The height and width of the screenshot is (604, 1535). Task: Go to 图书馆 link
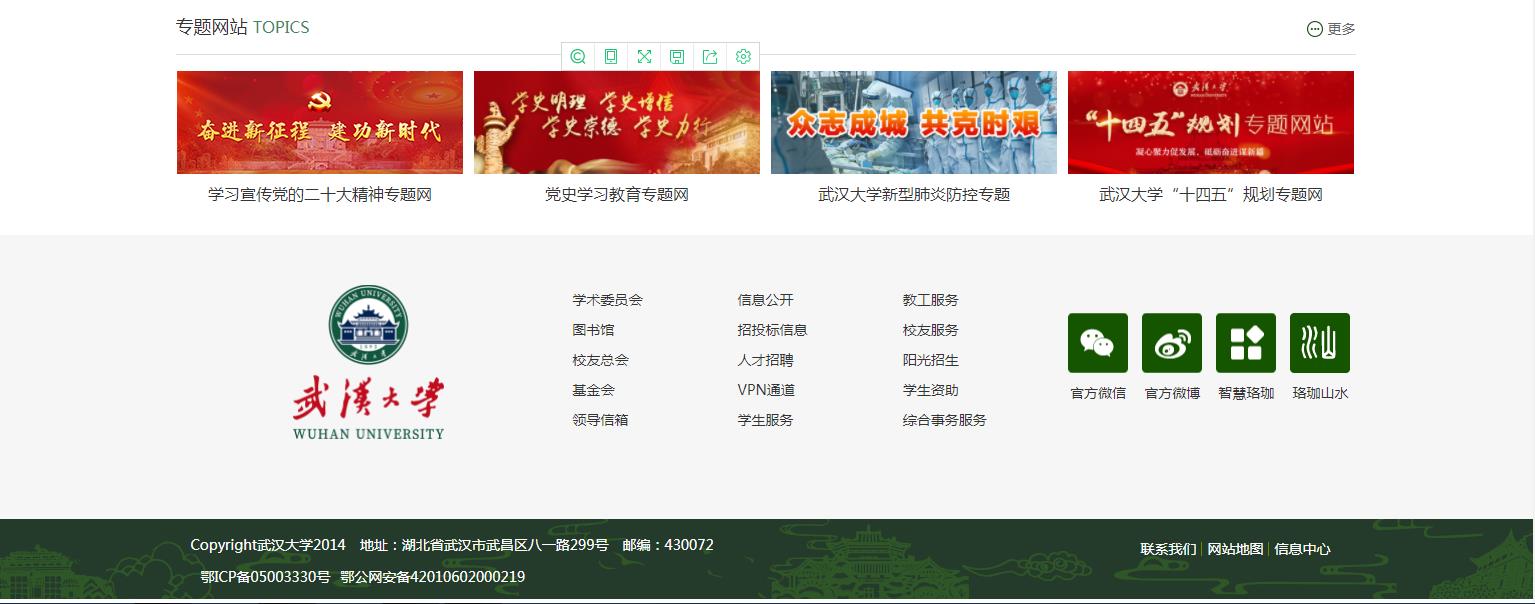[594, 330]
